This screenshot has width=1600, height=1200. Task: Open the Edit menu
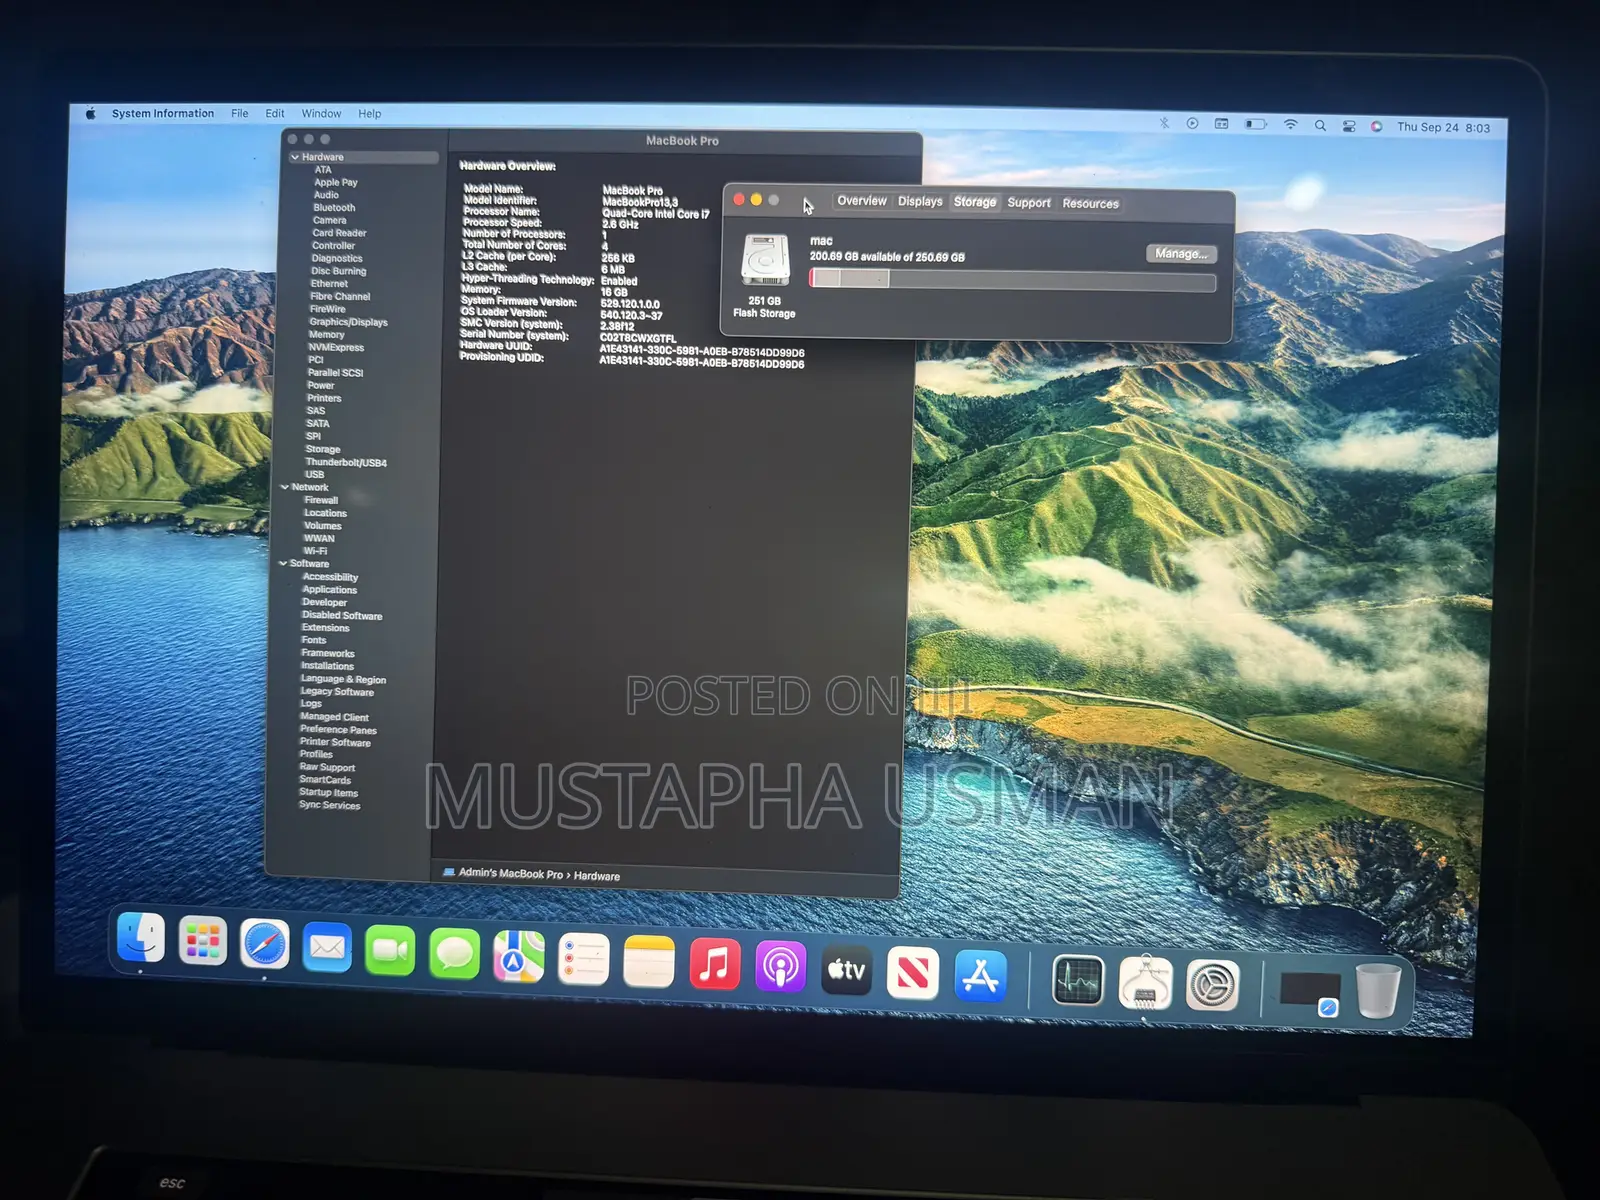point(275,113)
